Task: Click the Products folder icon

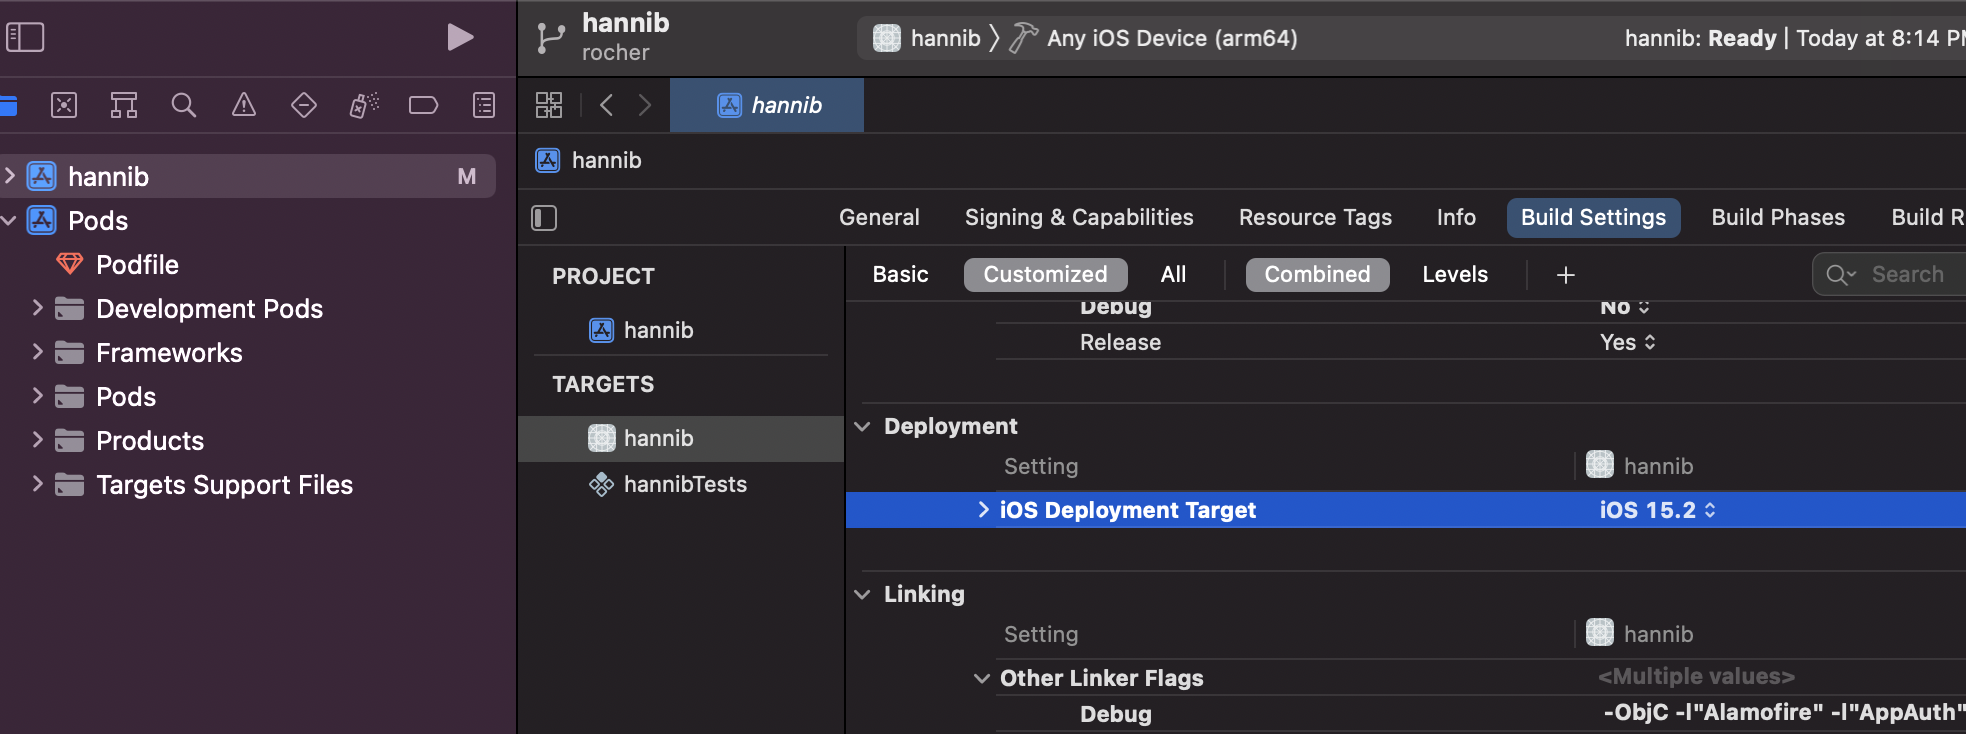Action: [x=69, y=440]
